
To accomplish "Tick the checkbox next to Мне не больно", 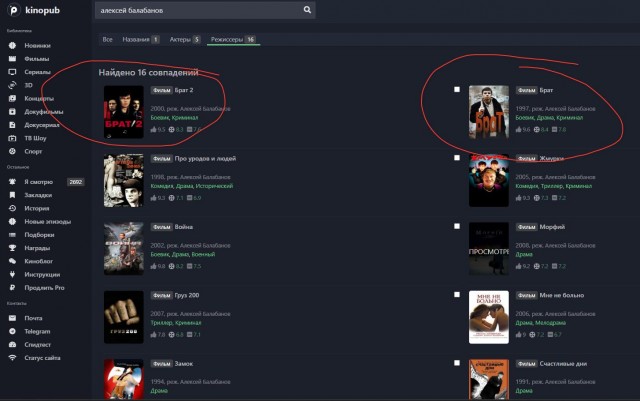I will point(457,294).
